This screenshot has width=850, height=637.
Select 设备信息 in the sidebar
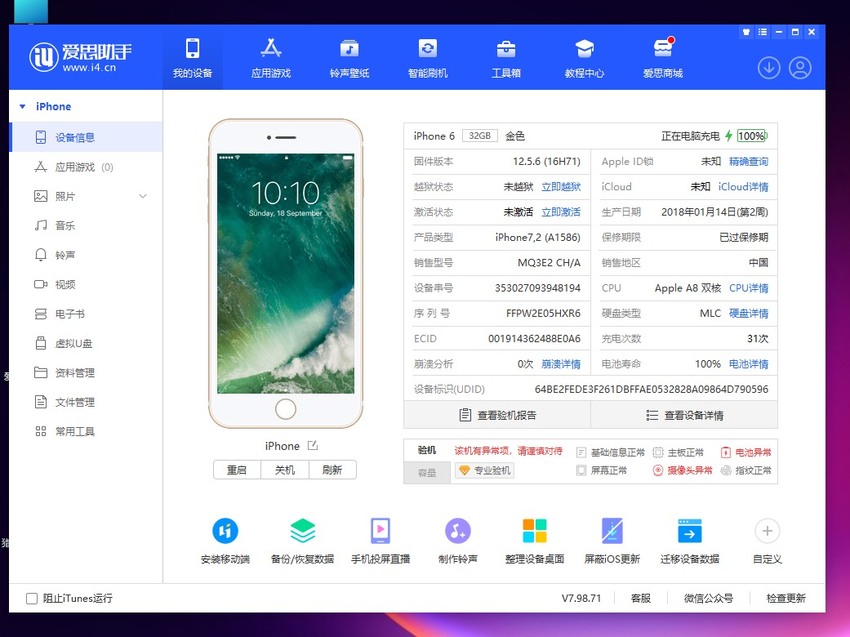pyautogui.click(x=86, y=137)
